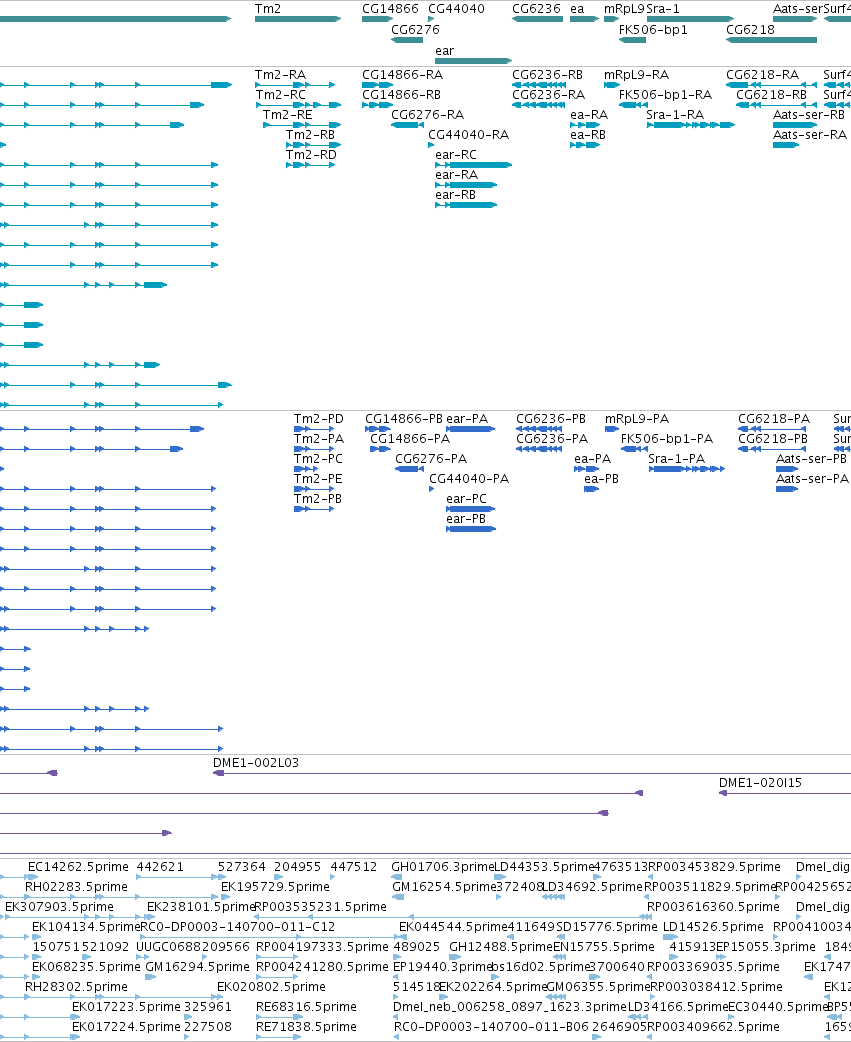Viewport: 851px width, 1042px height.
Task: Pick the CG6218-PB protein feature
Action: click(x=772, y=449)
